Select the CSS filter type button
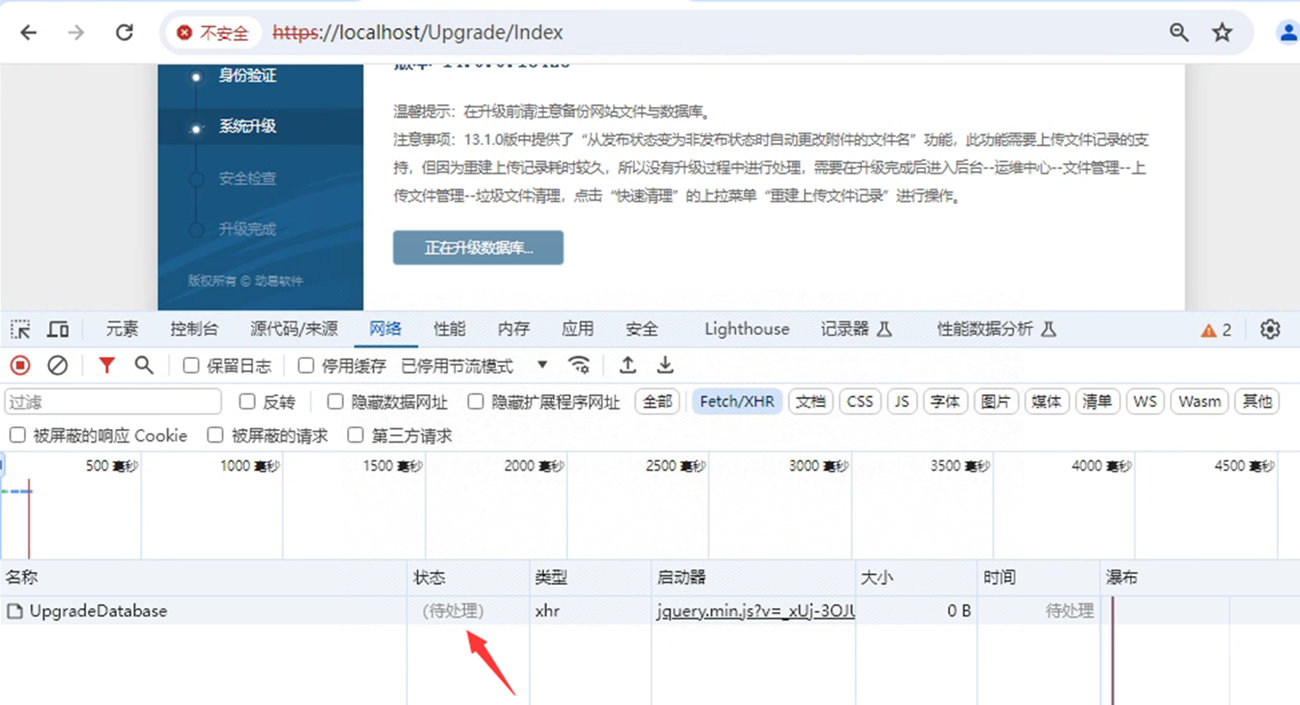This screenshot has width=1300, height=705. click(859, 402)
